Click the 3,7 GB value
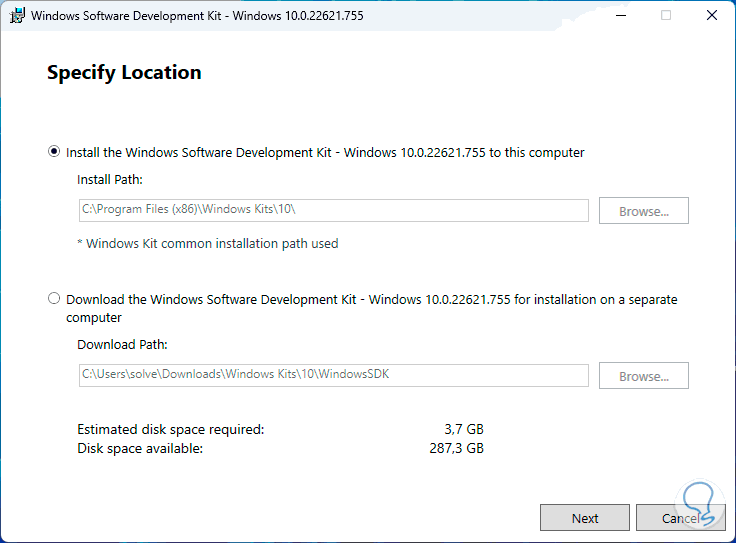 [464, 429]
